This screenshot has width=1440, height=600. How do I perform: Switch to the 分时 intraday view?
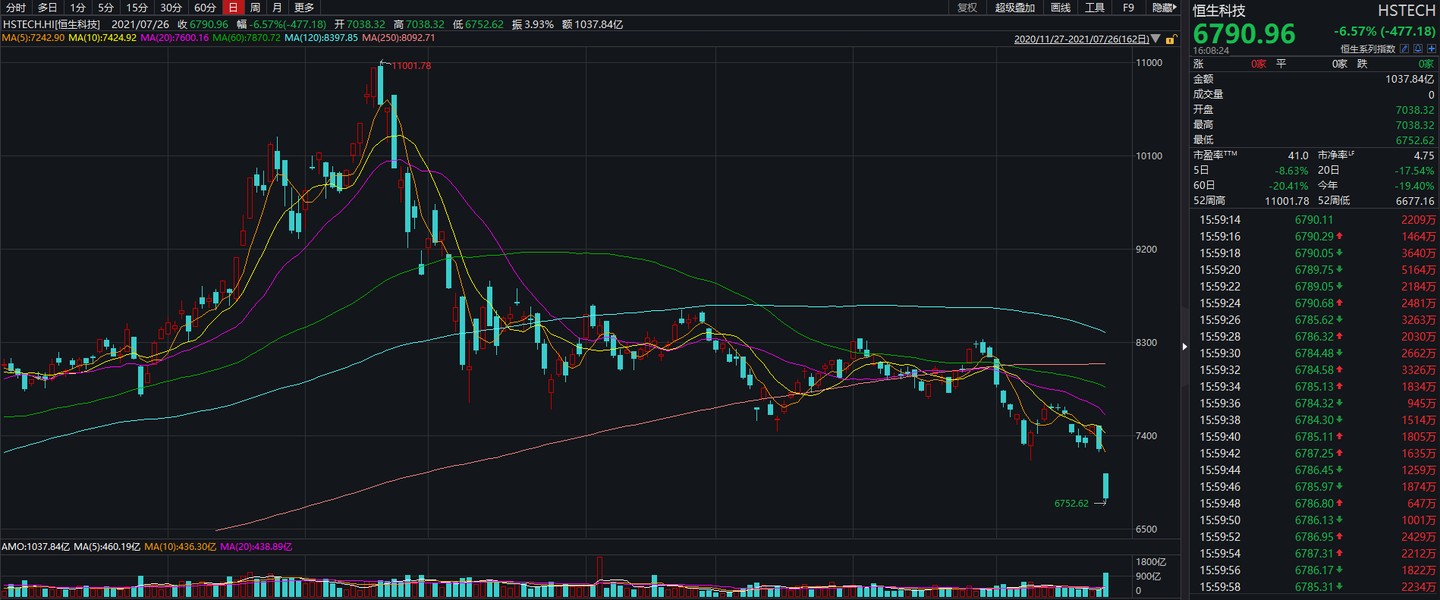click(x=16, y=8)
